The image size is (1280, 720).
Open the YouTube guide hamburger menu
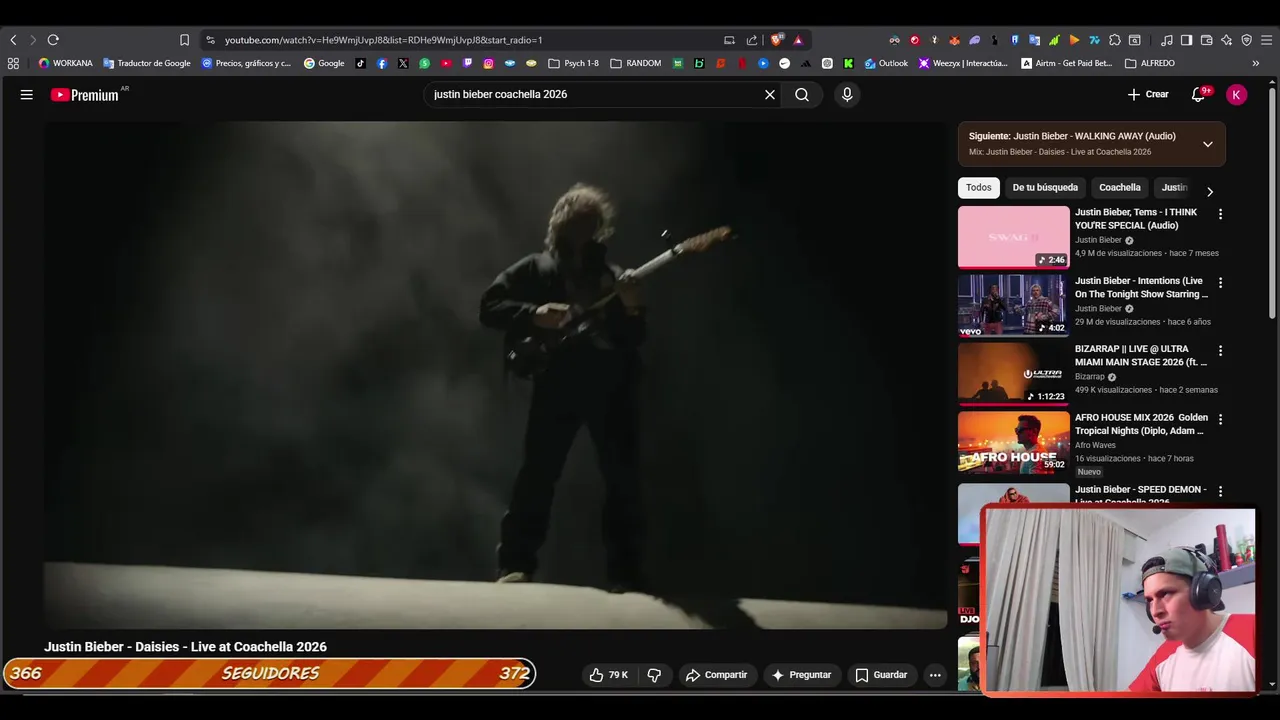point(27,94)
